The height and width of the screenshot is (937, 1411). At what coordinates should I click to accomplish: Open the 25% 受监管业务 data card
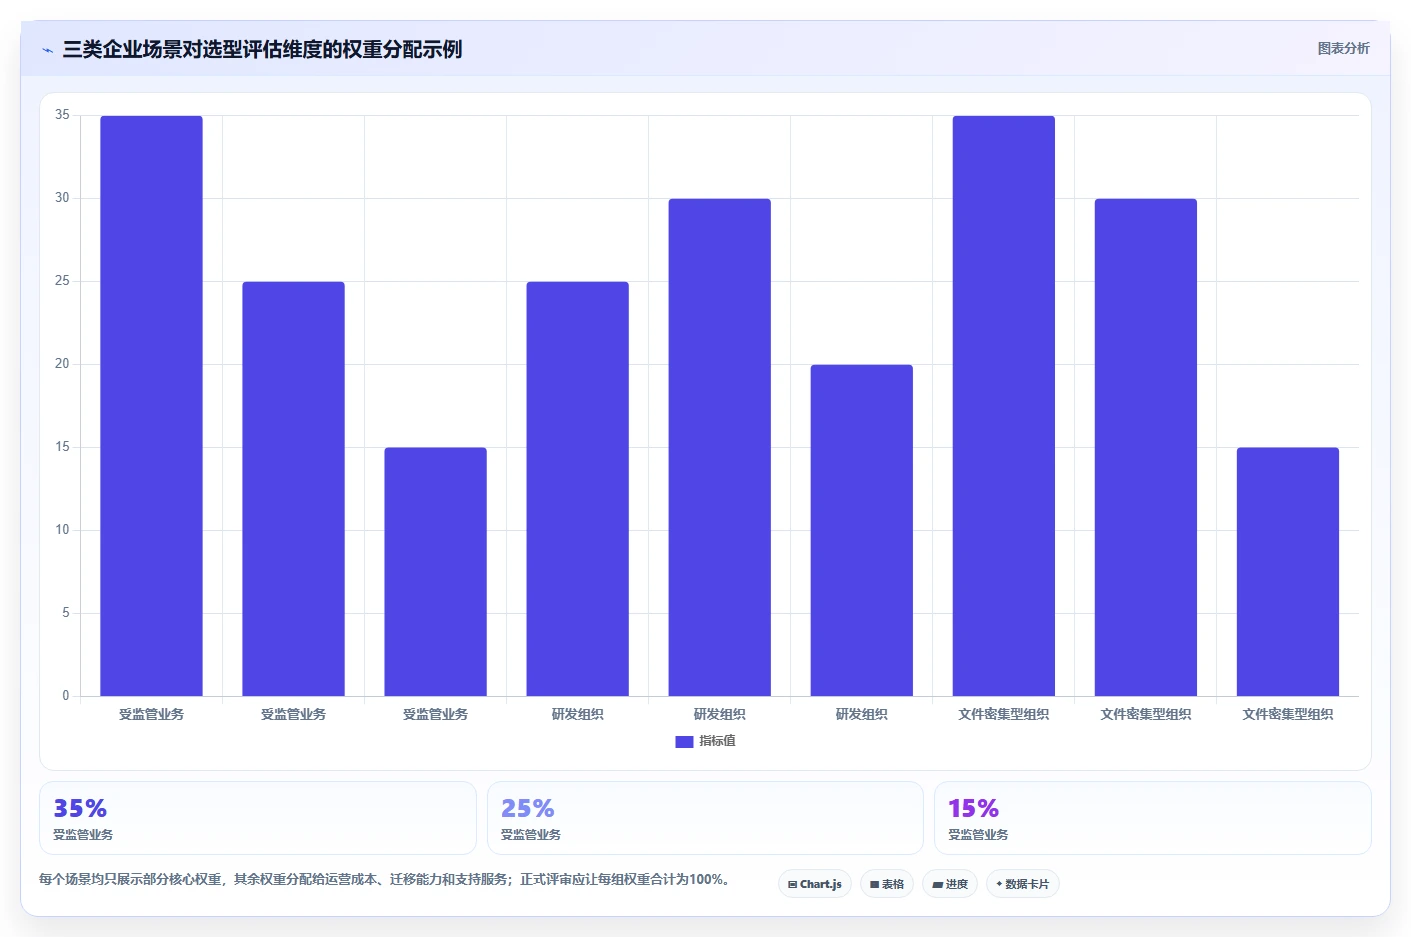coord(705,818)
